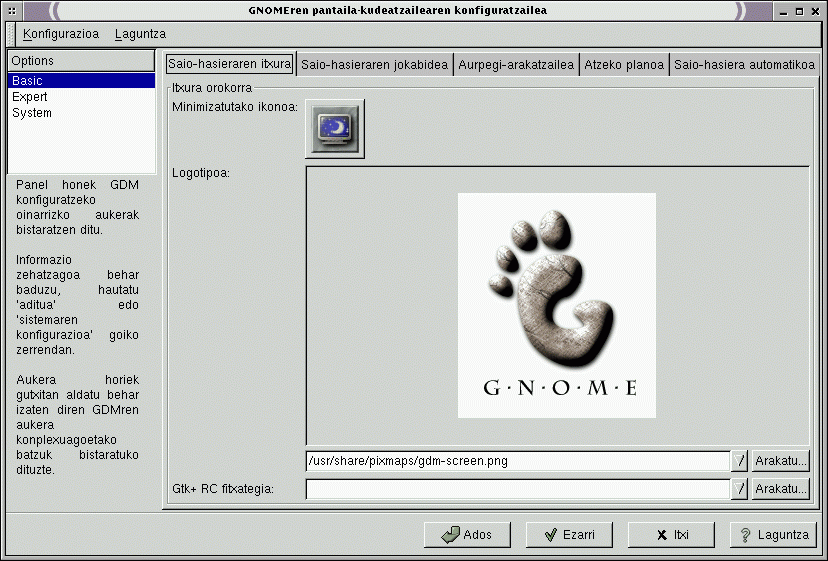Click the Ados button

tap(467, 535)
